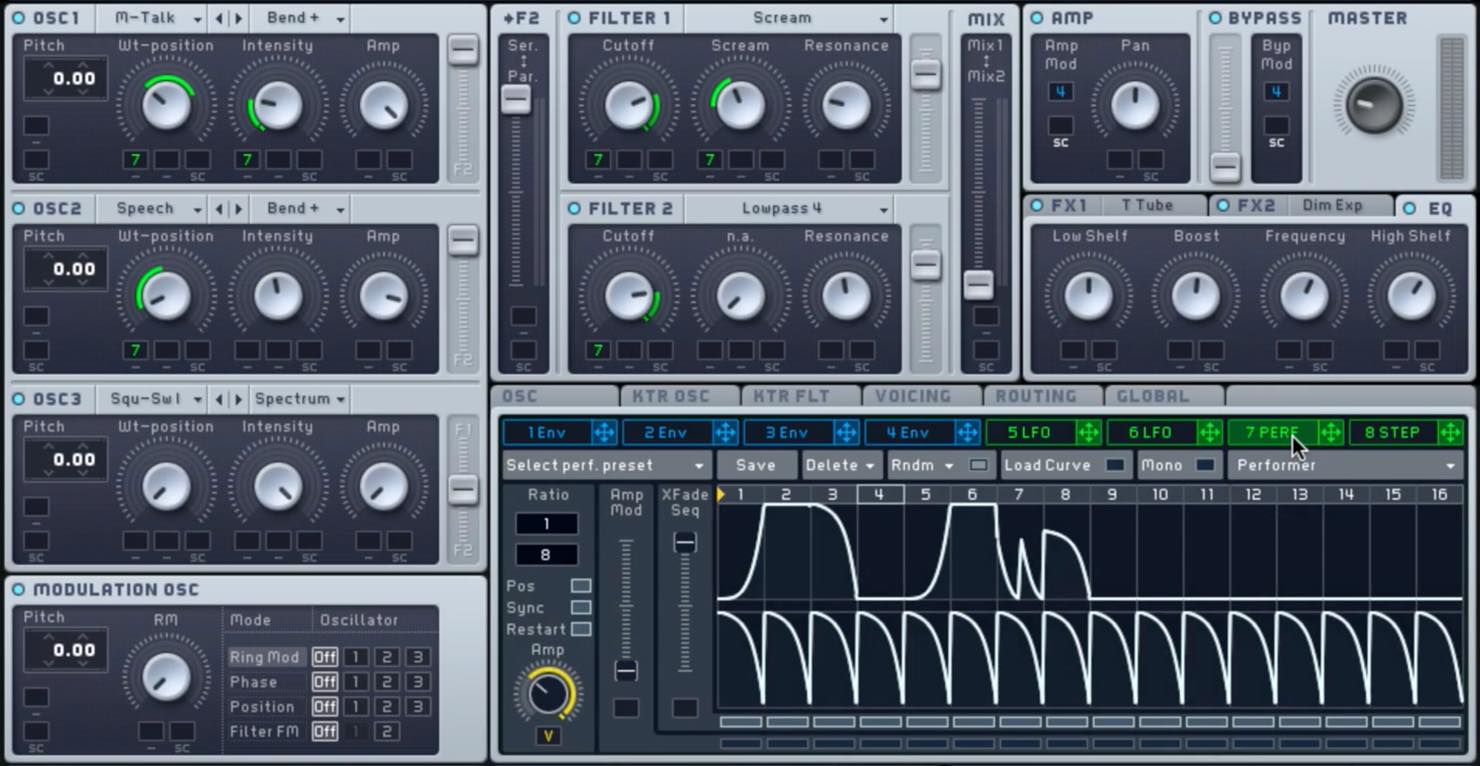Toggle Filter 2 power button
Viewport: 1480px width, 766px height.
click(x=574, y=209)
